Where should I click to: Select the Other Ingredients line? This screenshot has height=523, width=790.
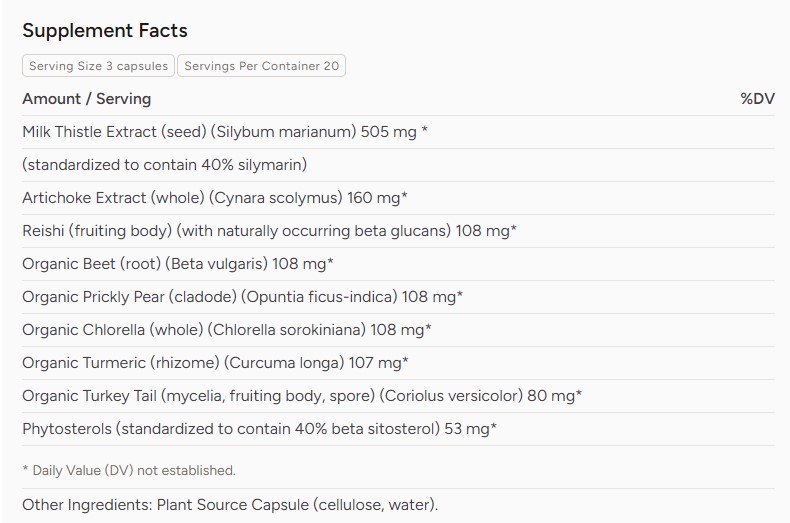[230, 505]
